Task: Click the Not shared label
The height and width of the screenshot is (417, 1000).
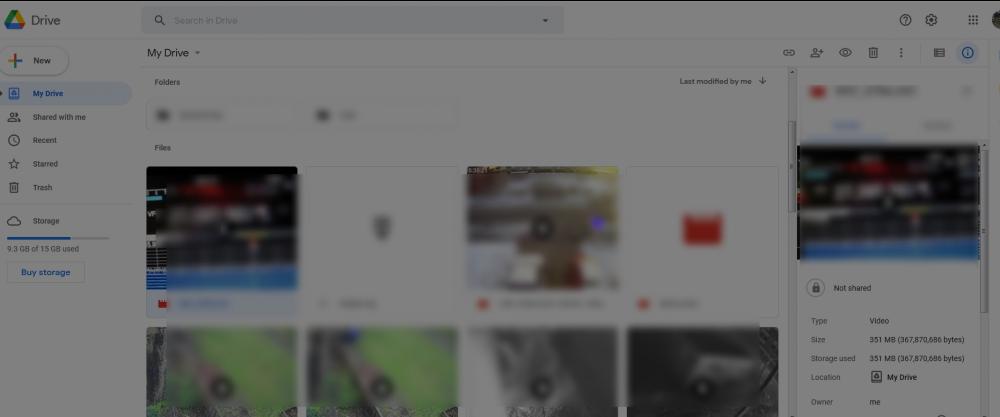Action: click(x=852, y=288)
